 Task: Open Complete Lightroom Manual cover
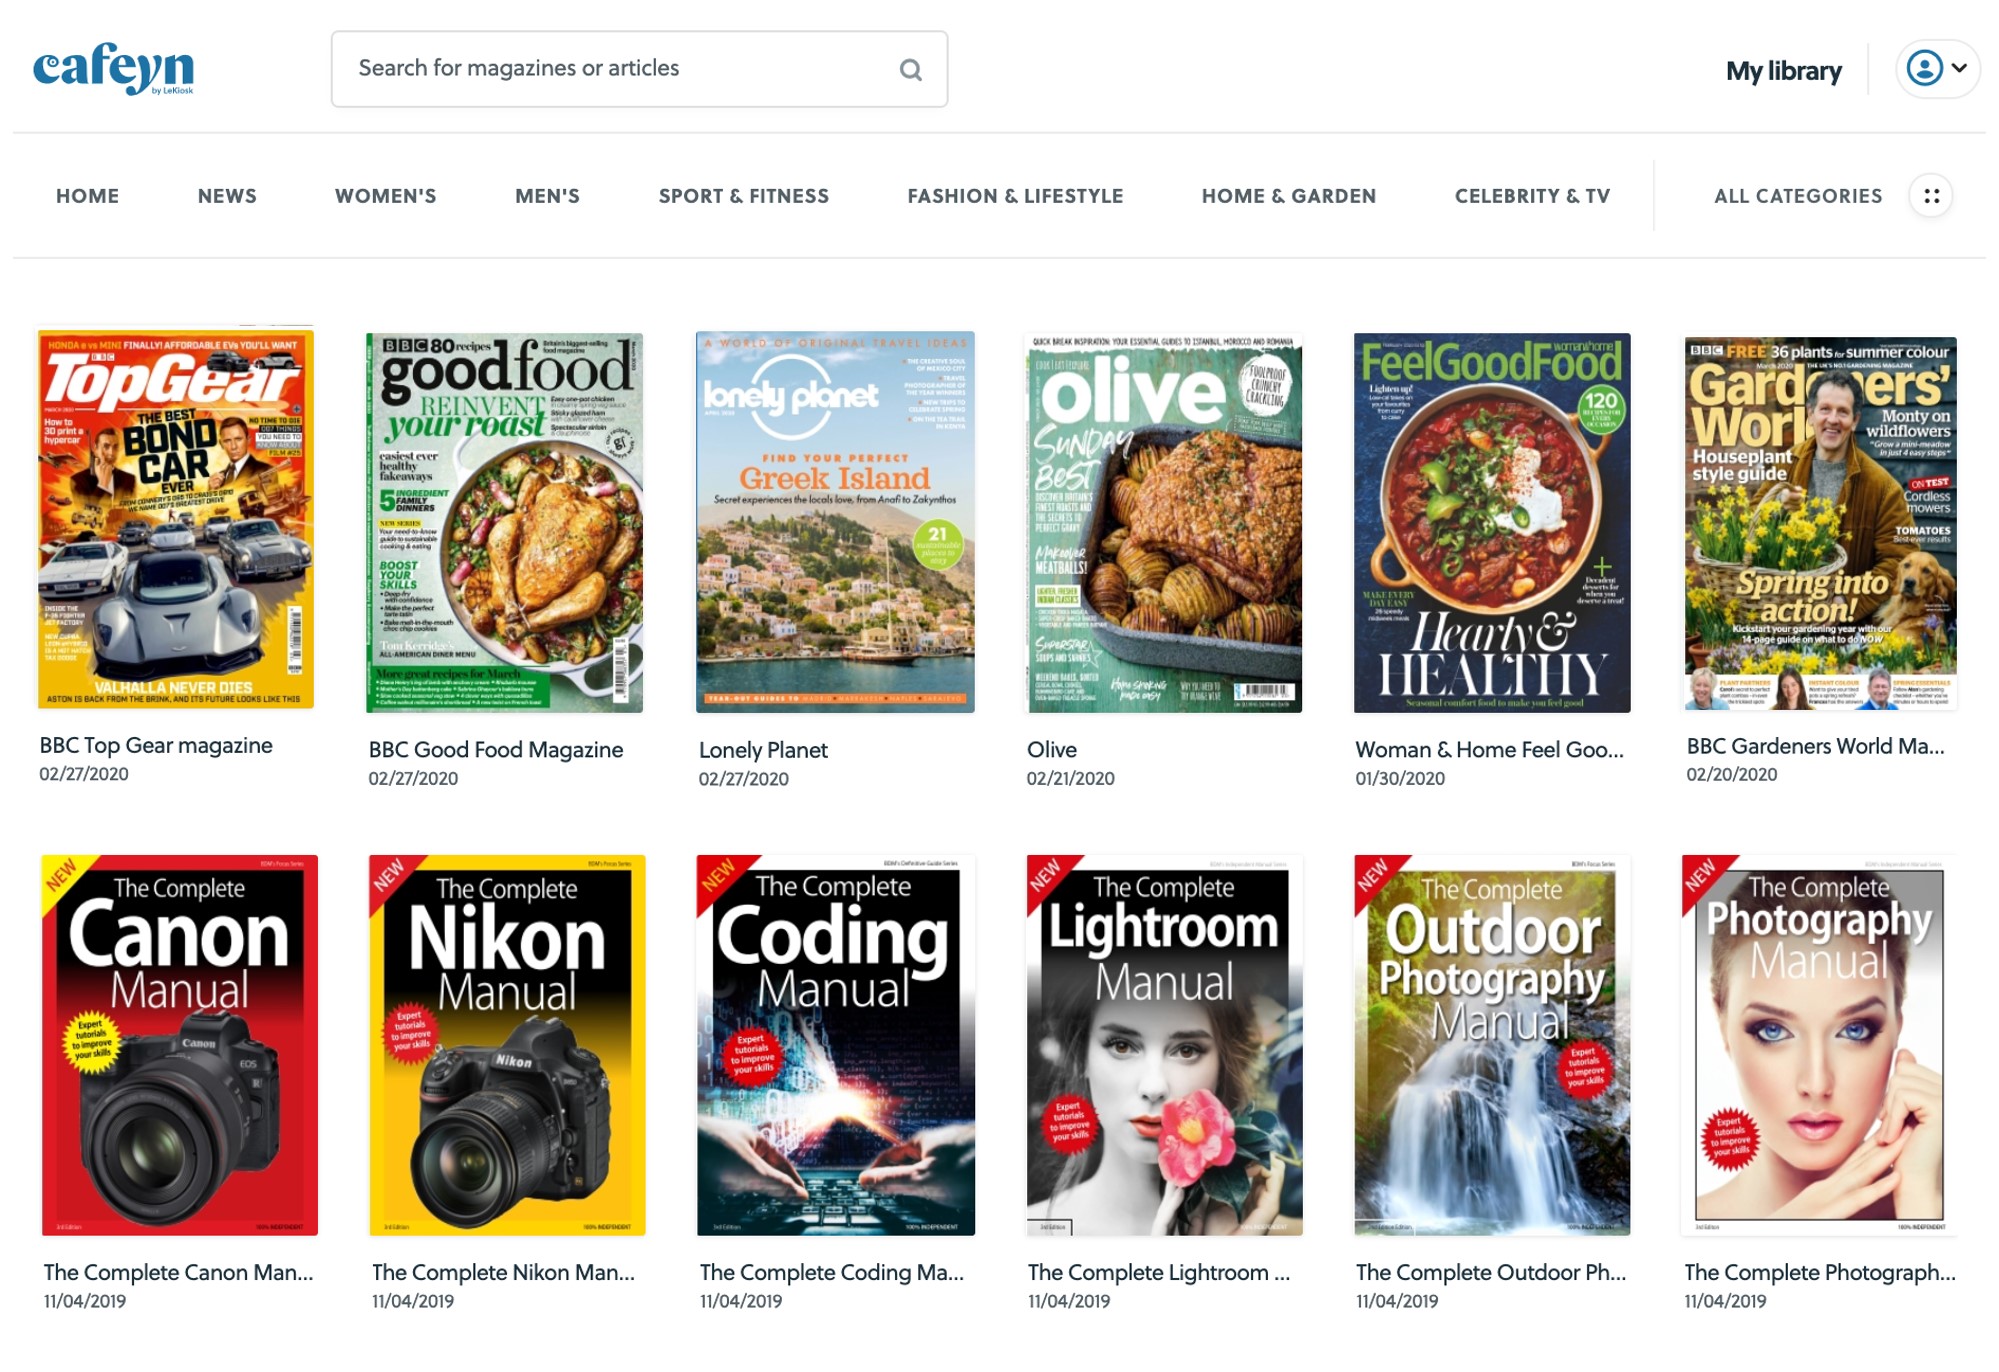tap(1164, 1045)
